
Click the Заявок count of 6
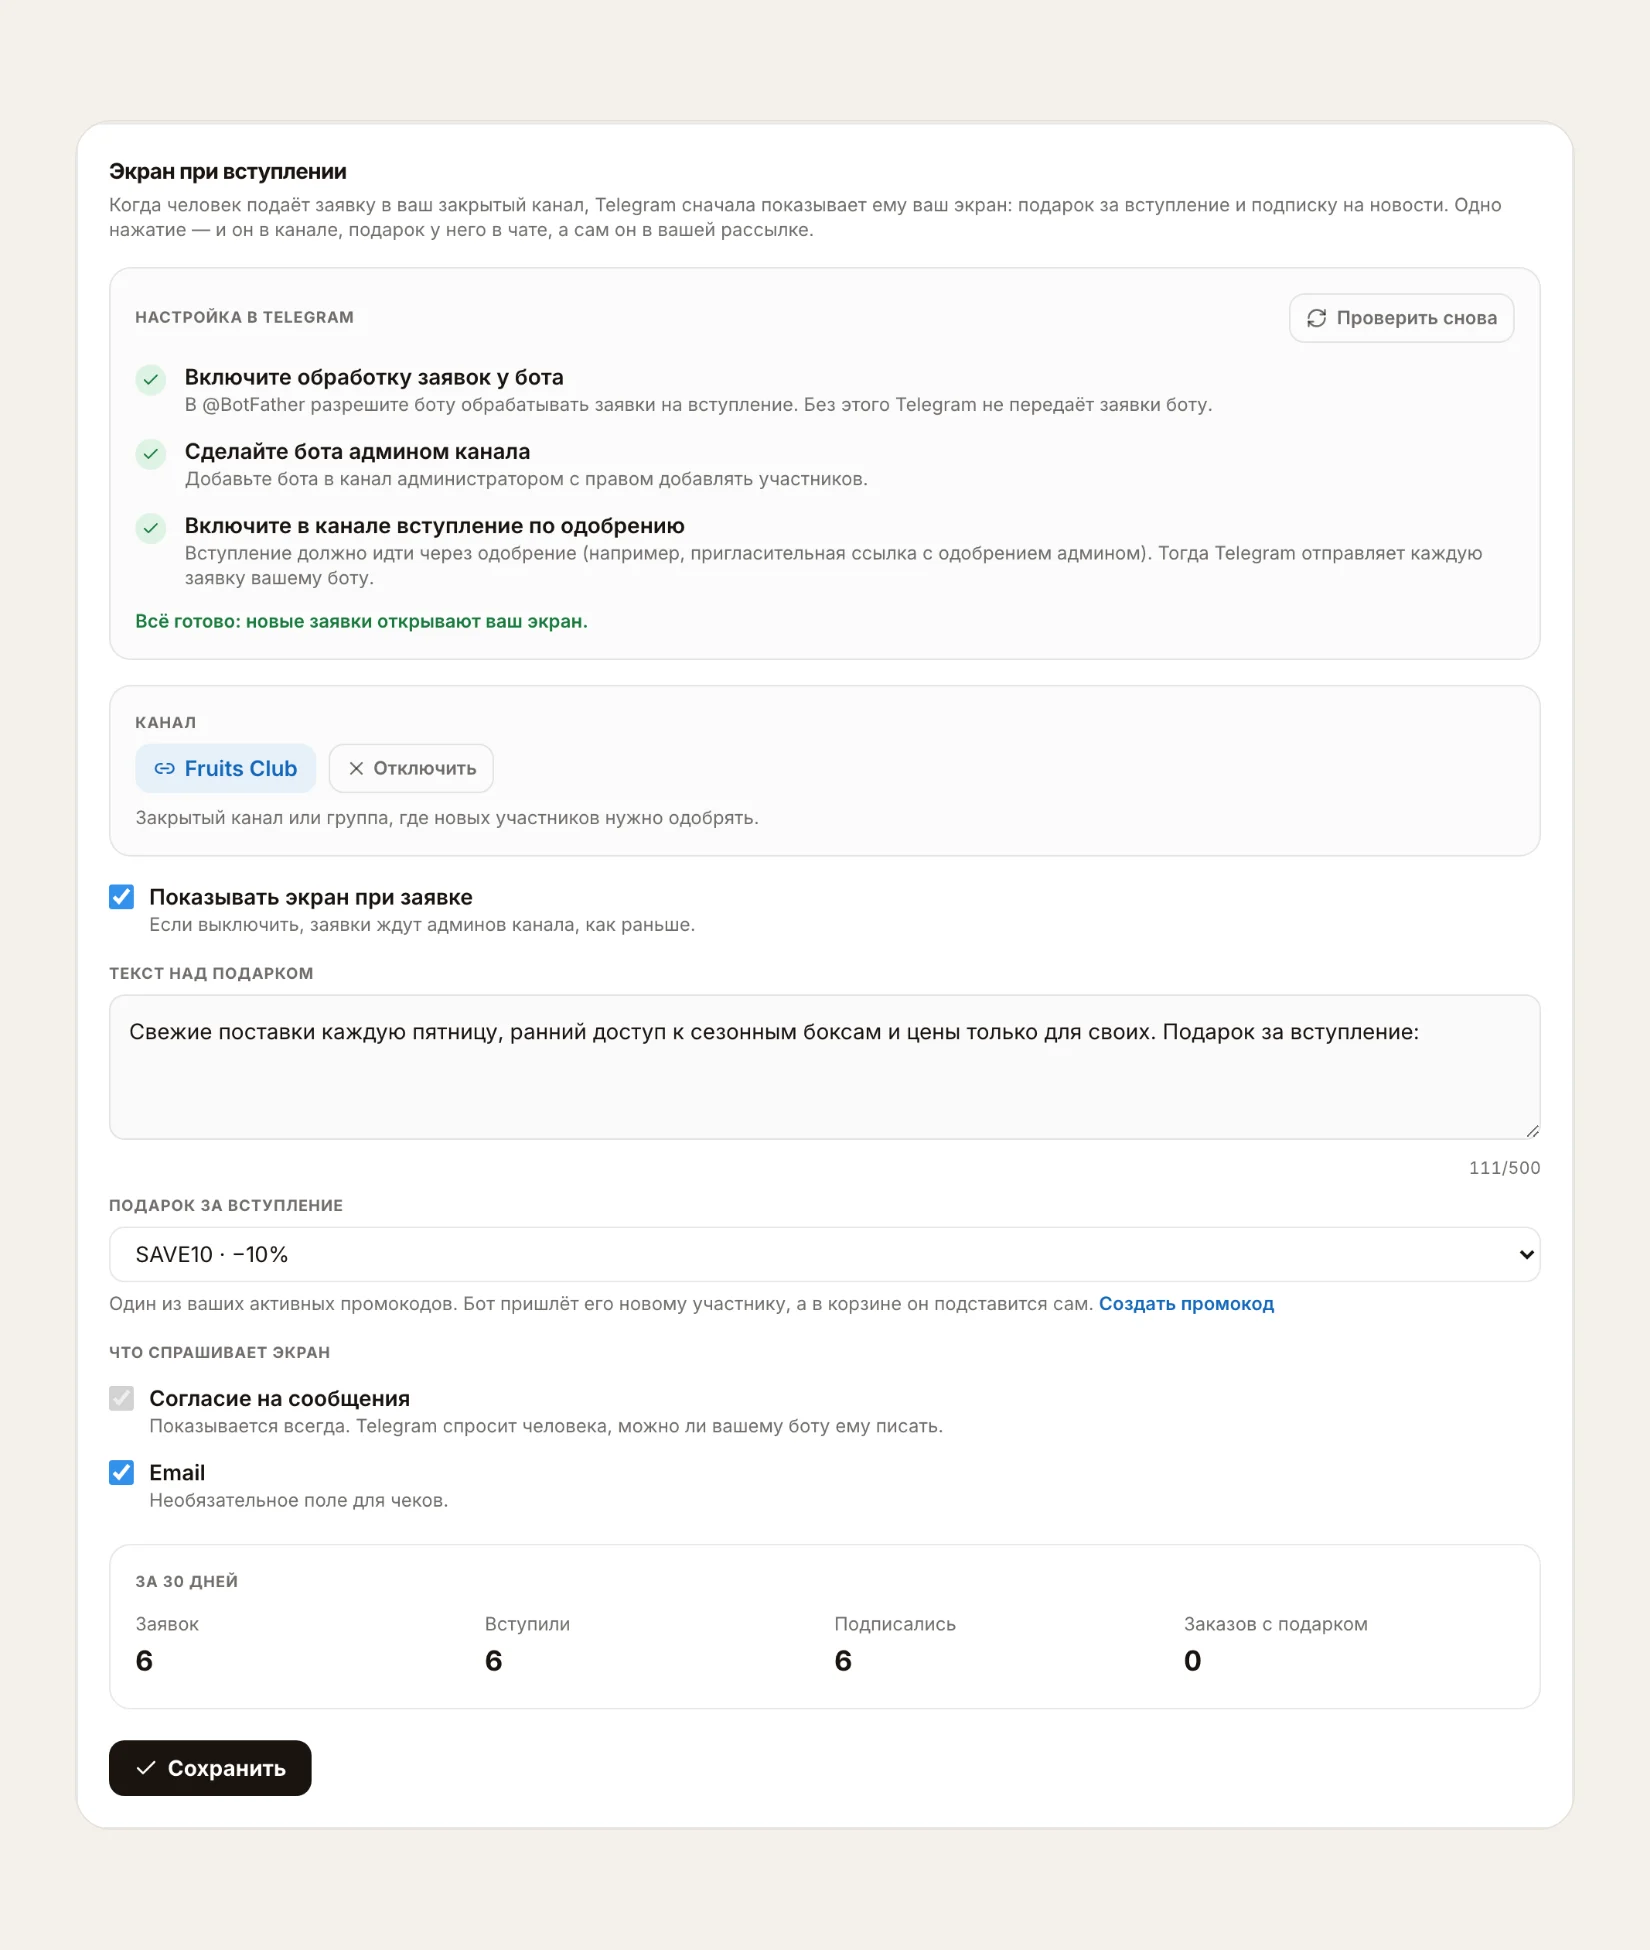pyautogui.click(x=144, y=1661)
